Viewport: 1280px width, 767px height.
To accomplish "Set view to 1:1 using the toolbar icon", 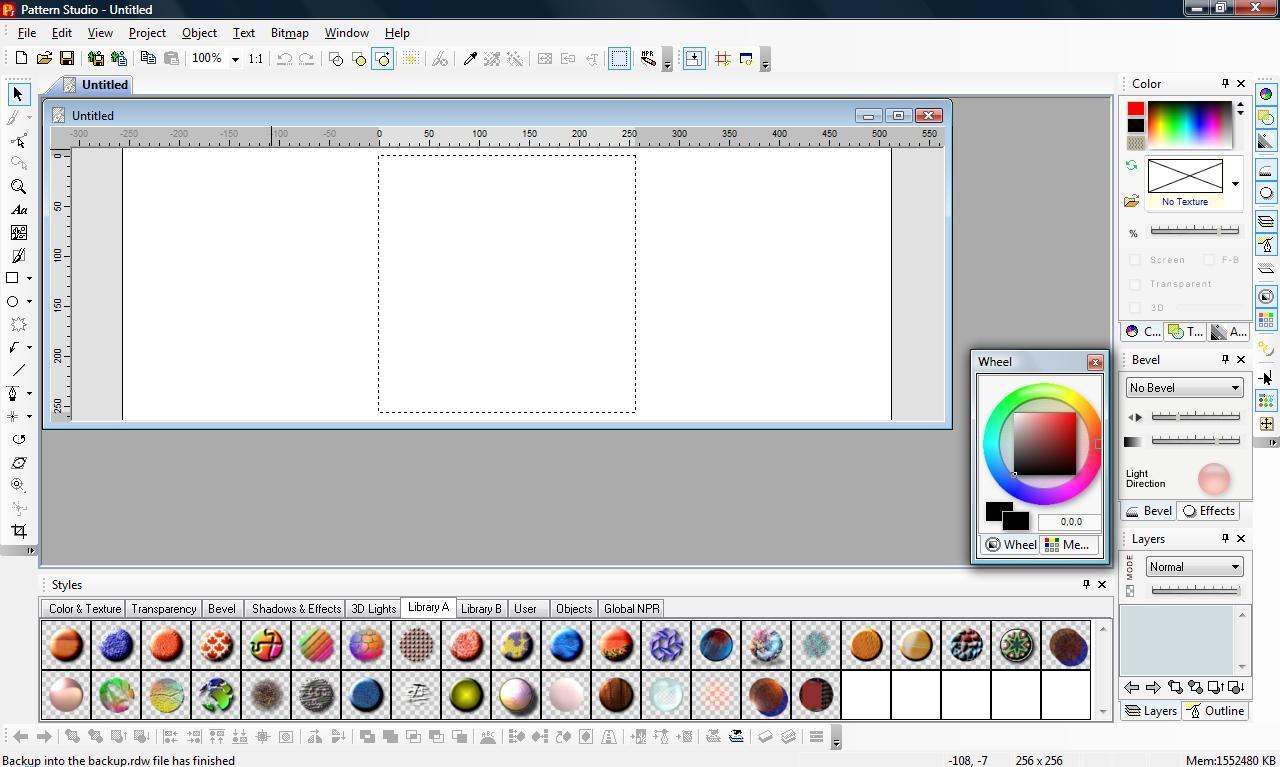I will 256,58.
